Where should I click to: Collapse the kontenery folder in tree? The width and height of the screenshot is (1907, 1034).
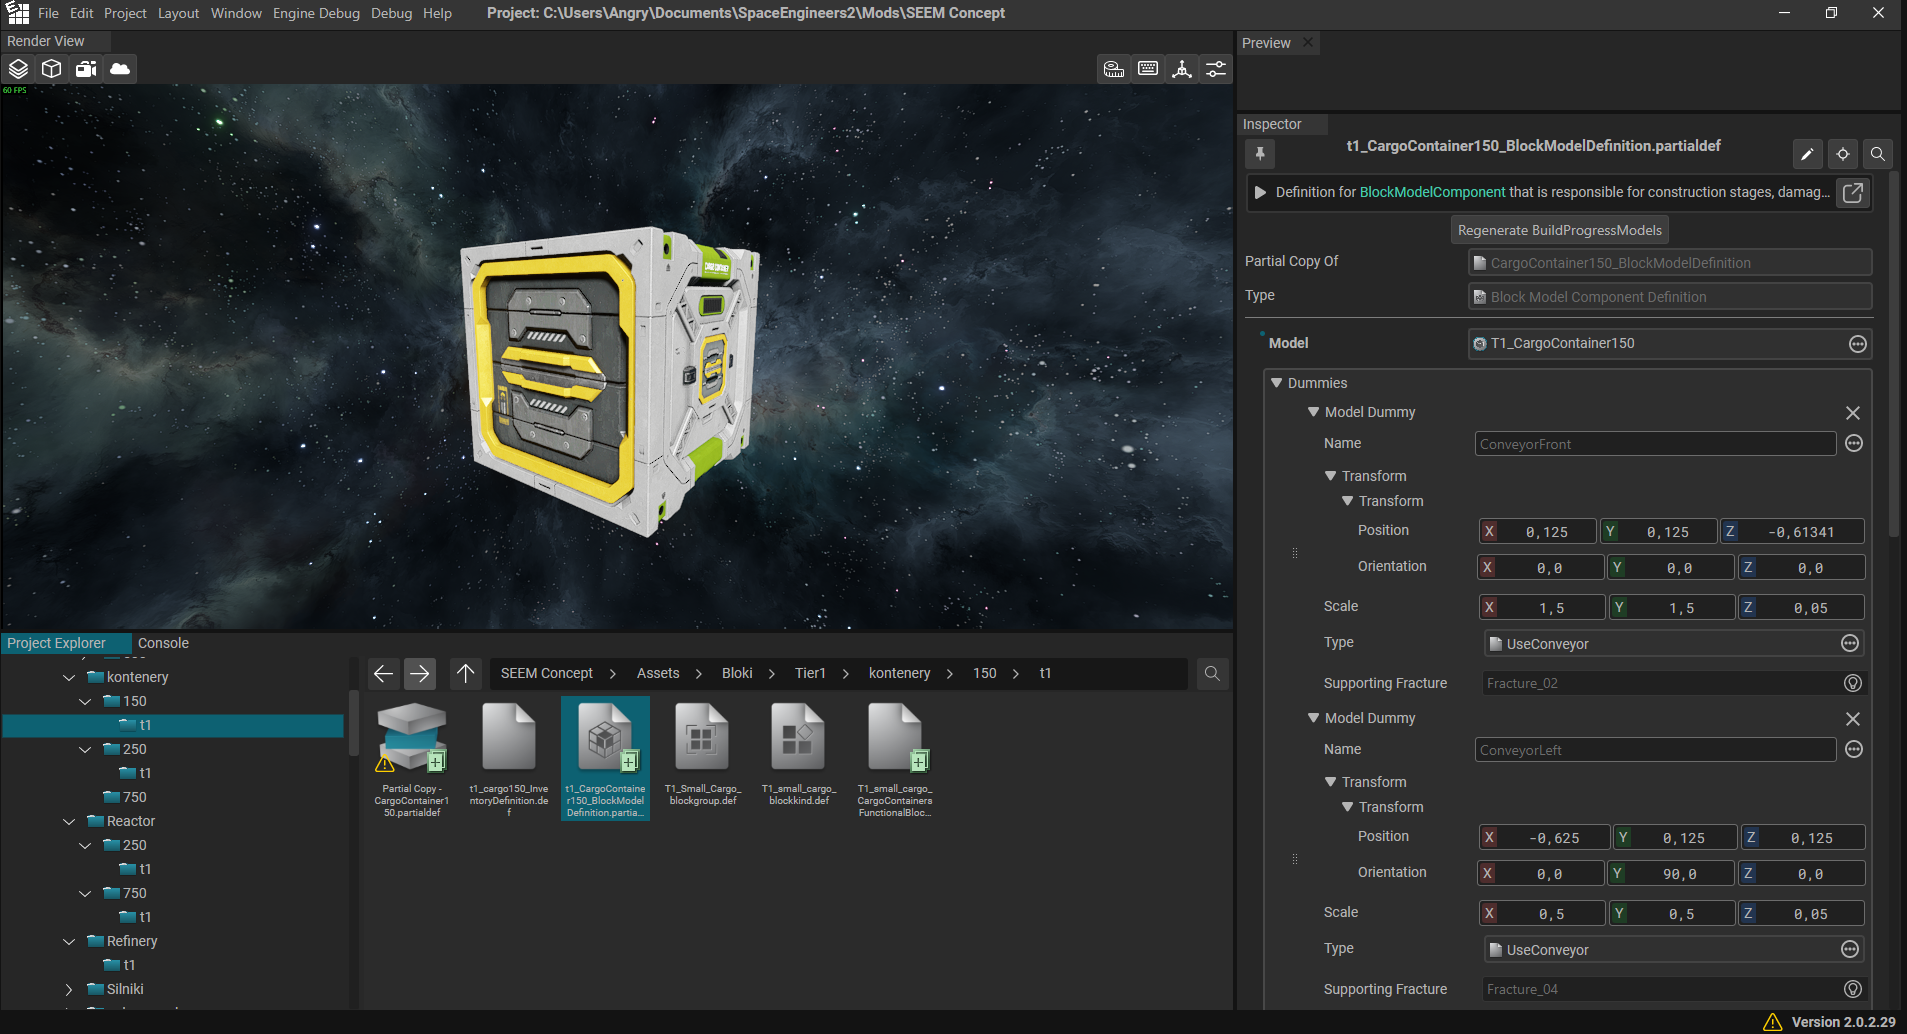coord(69,678)
